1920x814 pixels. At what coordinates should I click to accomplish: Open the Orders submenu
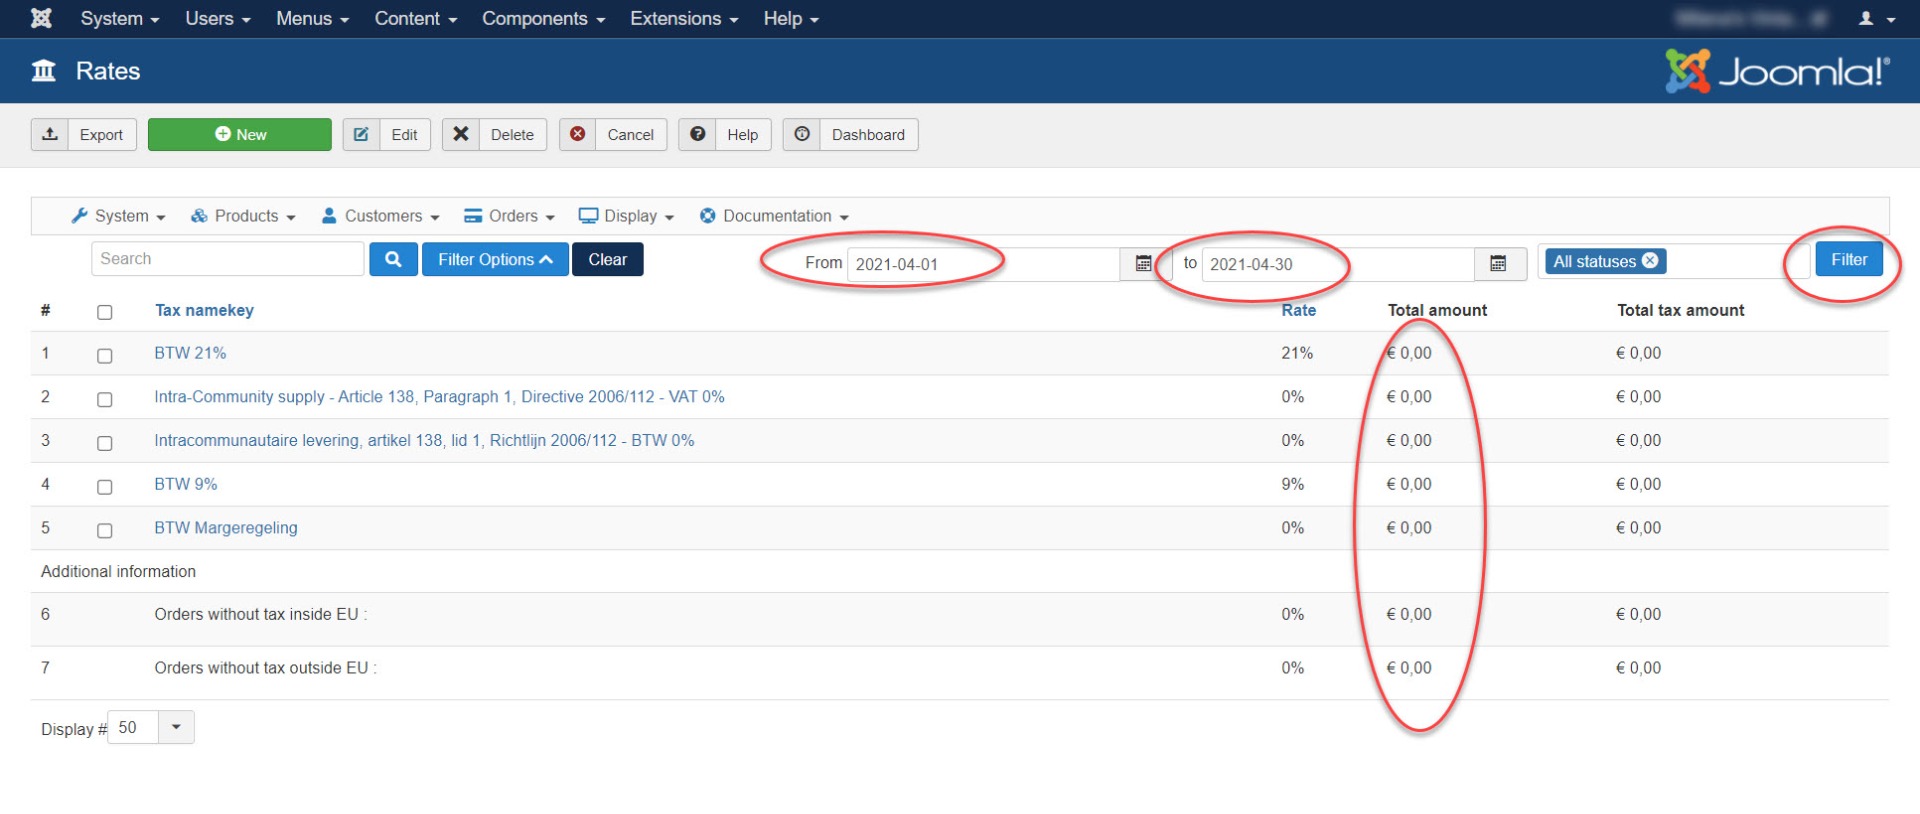click(509, 216)
